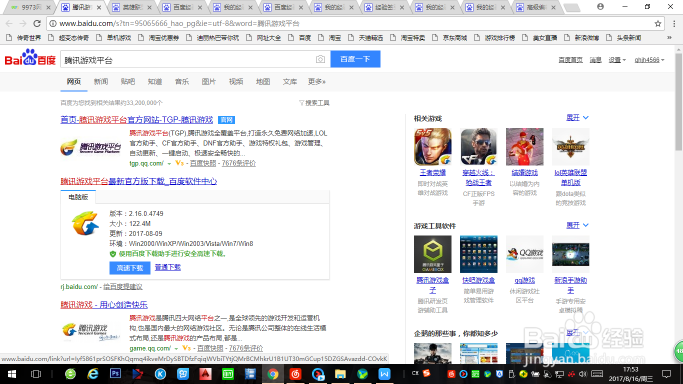Open the 网址大全 bookmark

tap(264, 38)
